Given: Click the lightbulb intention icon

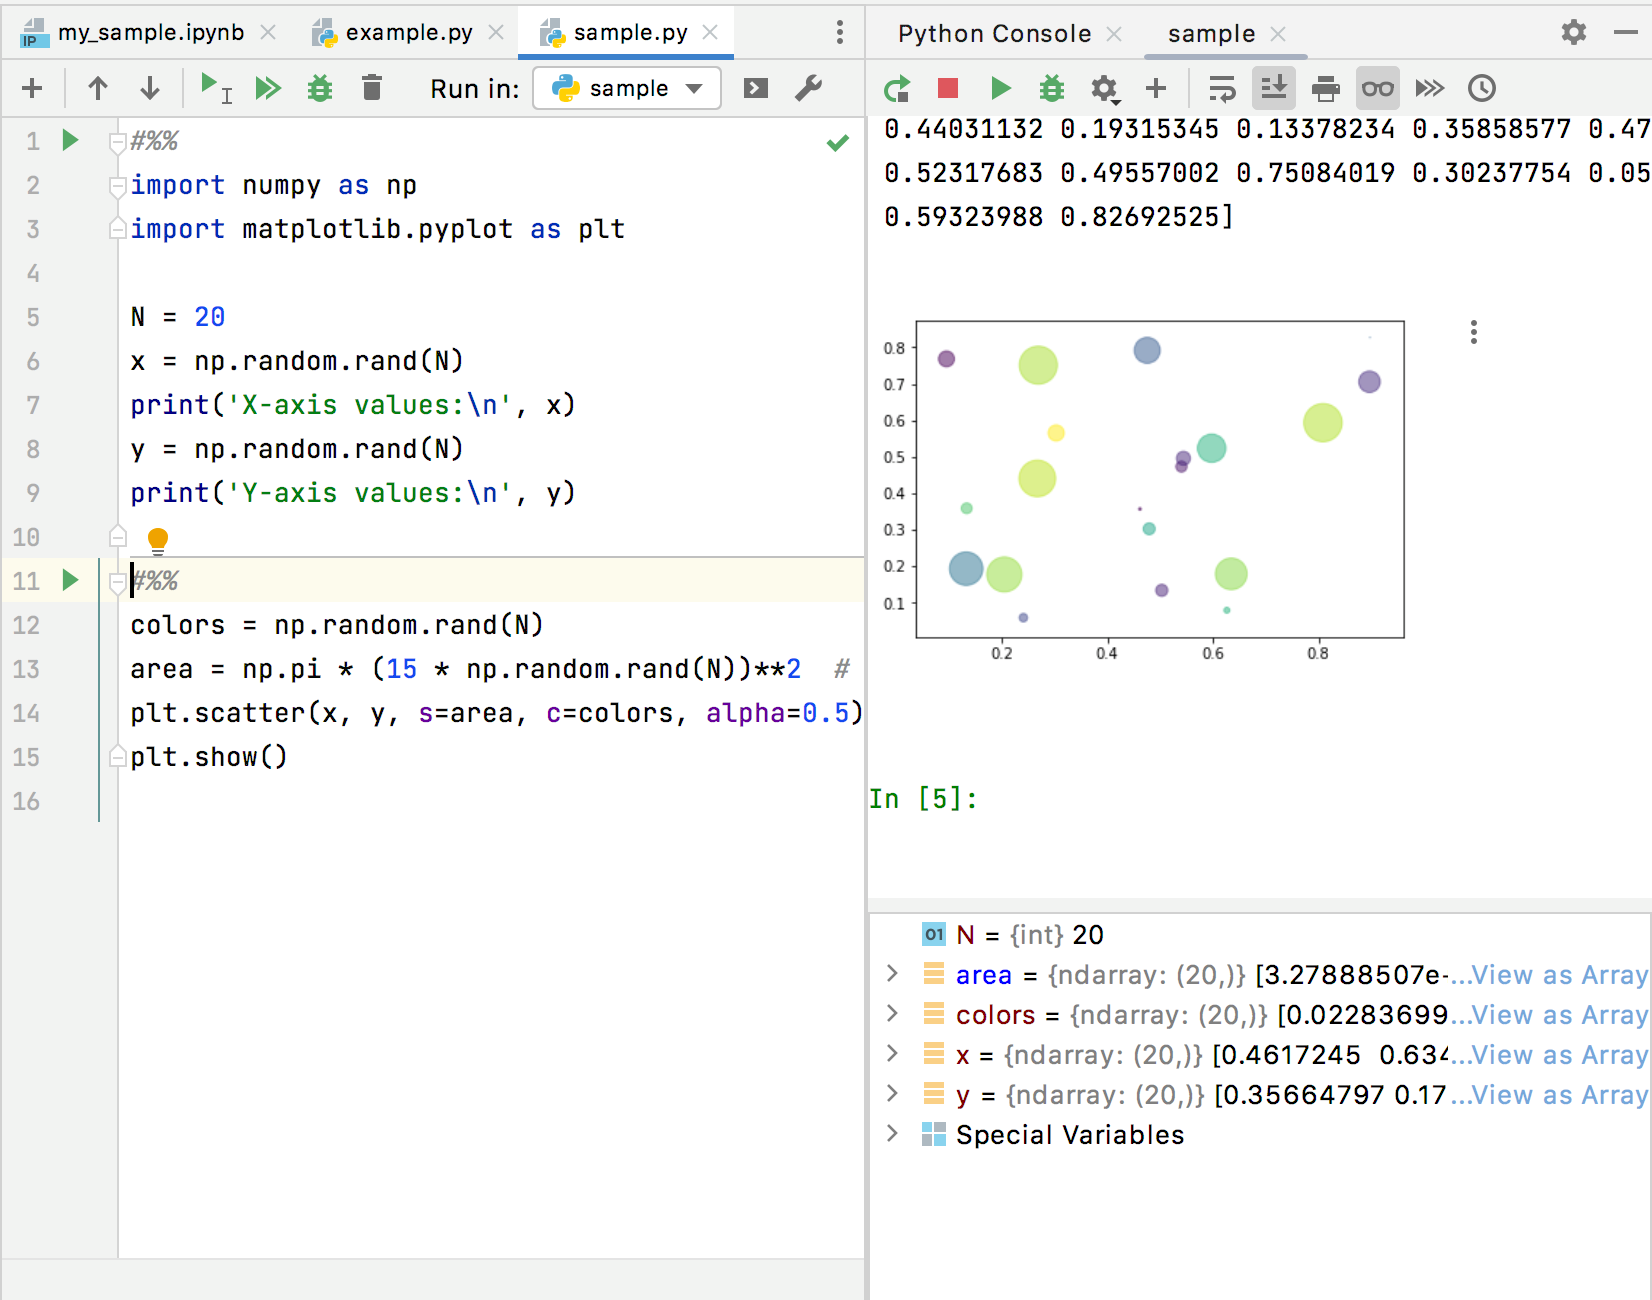Looking at the screenshot, I should 158,541.
